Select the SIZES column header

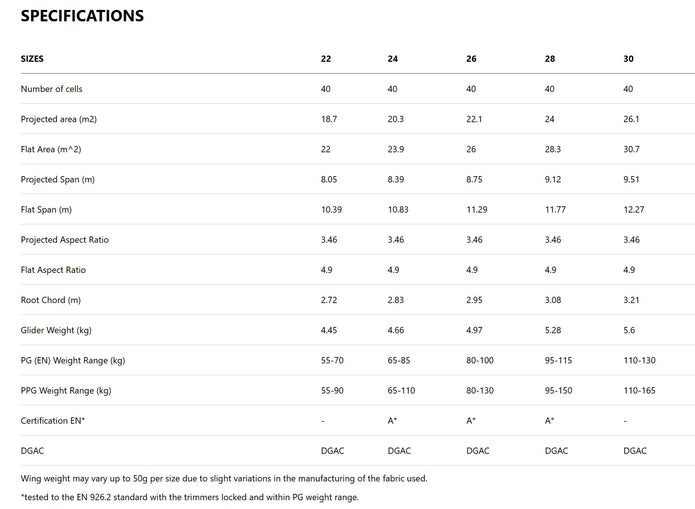(32, 59)
